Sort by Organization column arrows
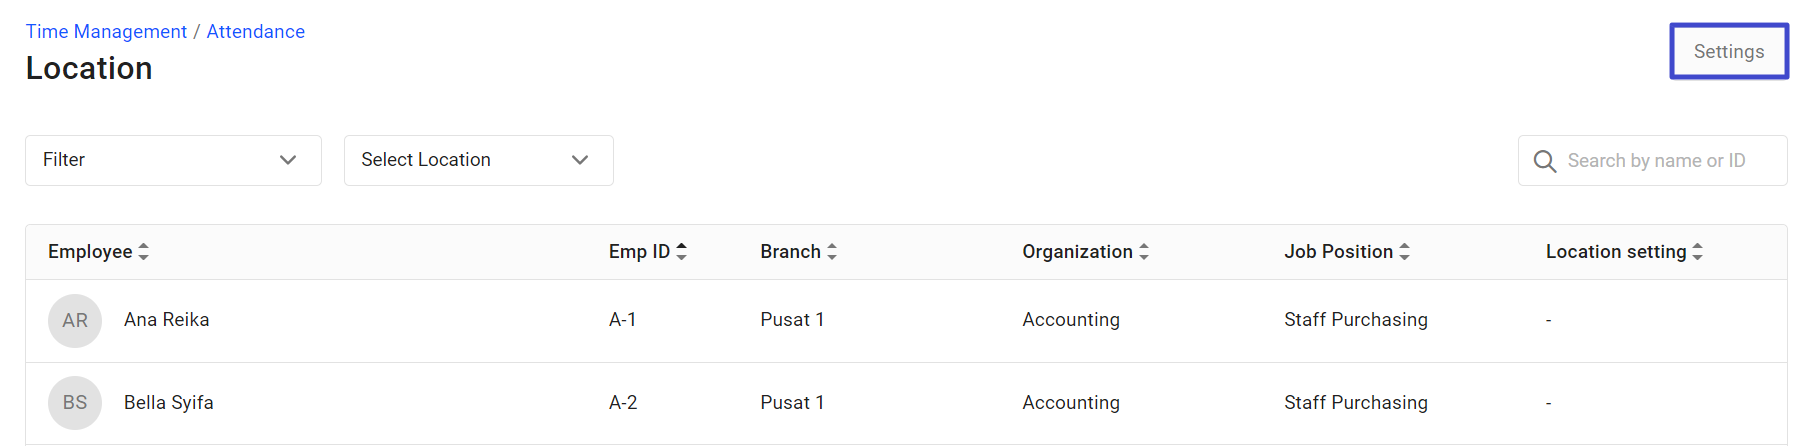The width and height of the screenshot is (1813, 446). click(x=1144, y=252)
